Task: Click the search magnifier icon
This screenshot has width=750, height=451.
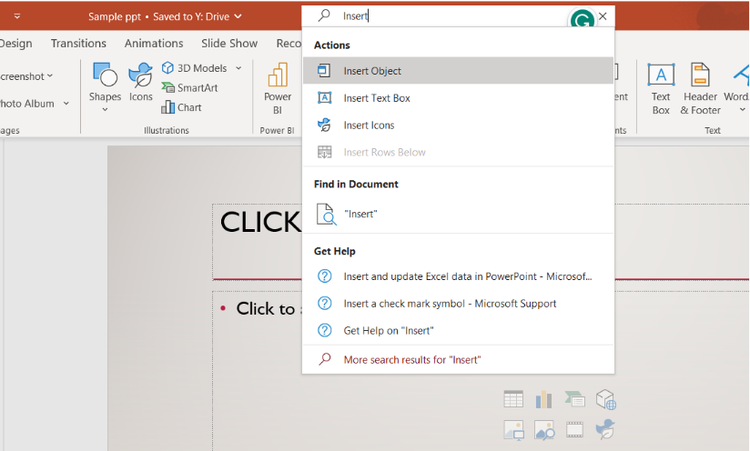Action: pyautogui.click(x=324, y=15)
